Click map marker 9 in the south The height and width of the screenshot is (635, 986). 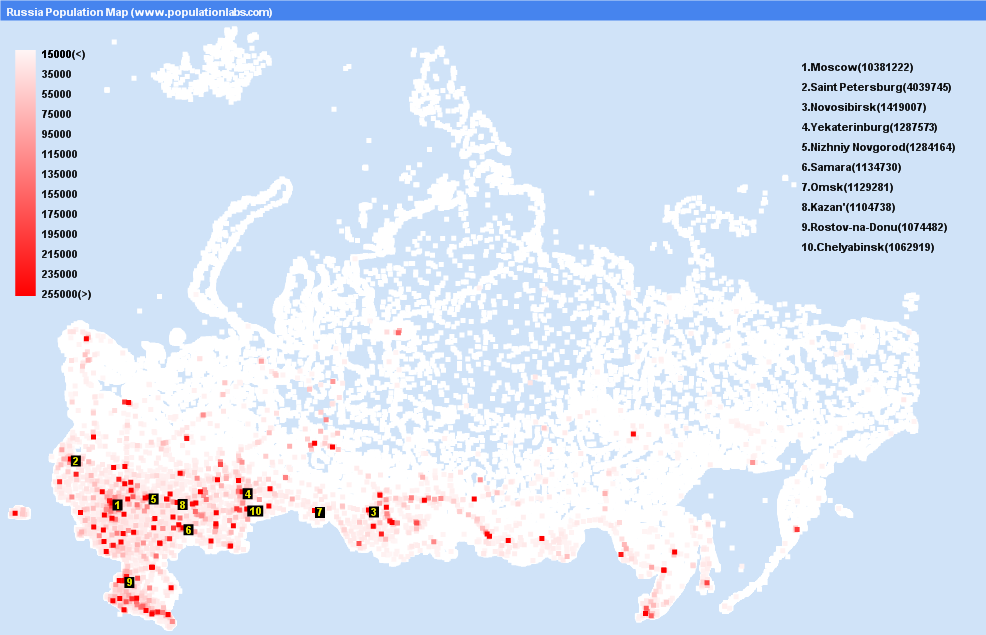coord(129,581)
